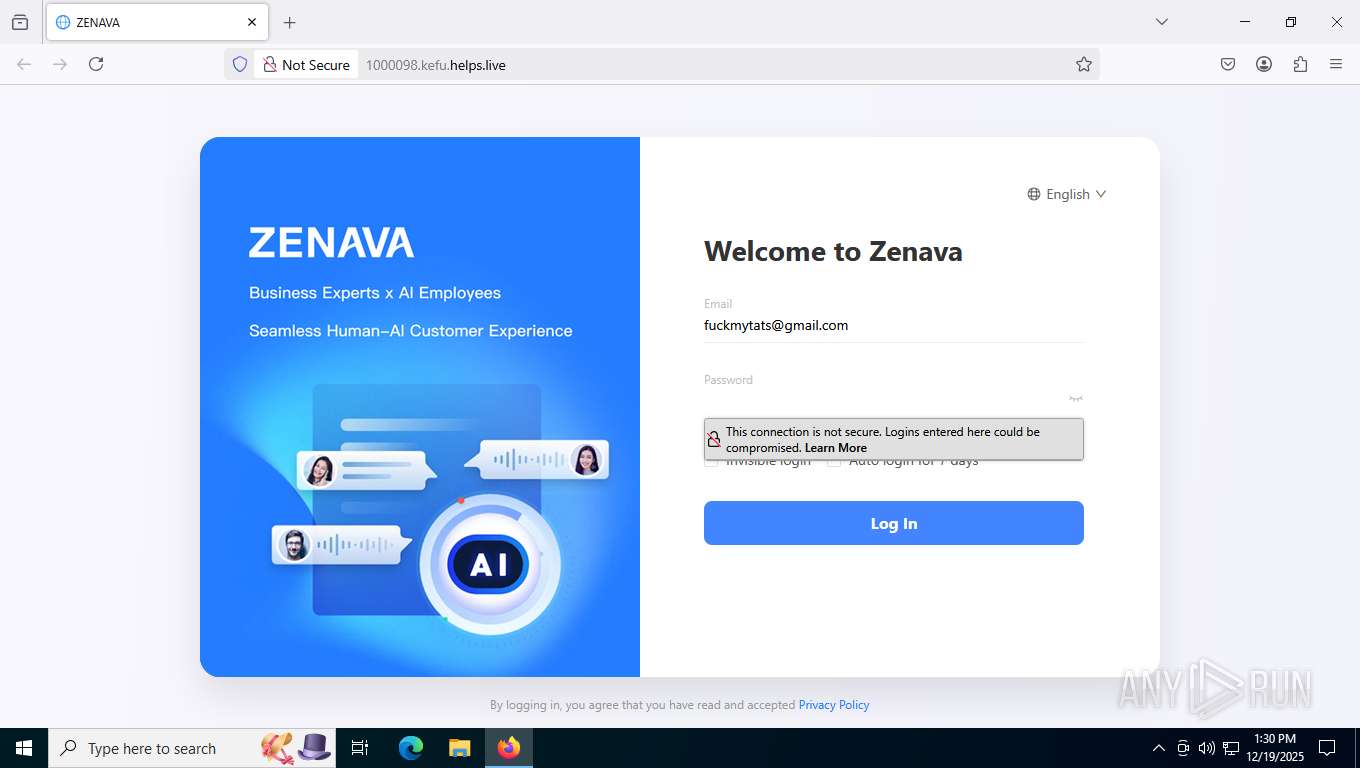
Task: Go forward to next page
Action: click(60, 64)
